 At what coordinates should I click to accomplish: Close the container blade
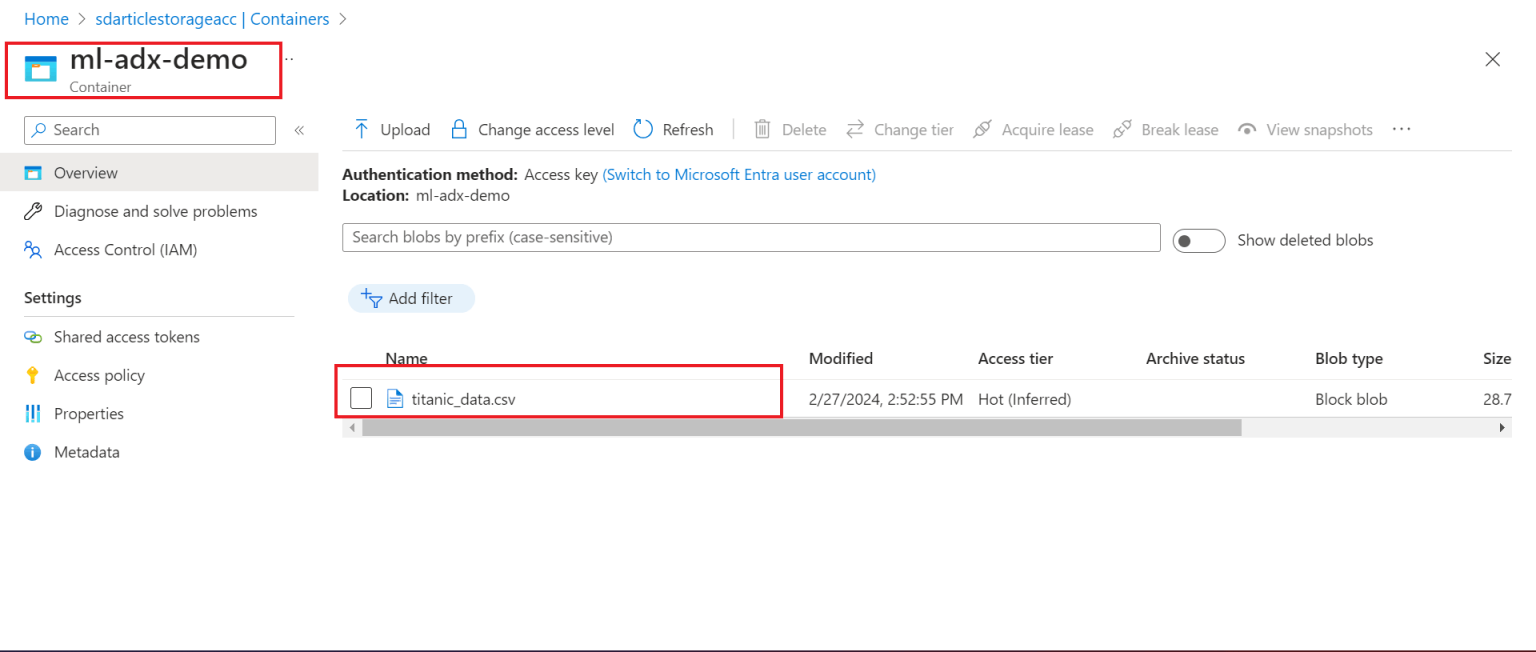[x=1492, y=60]
